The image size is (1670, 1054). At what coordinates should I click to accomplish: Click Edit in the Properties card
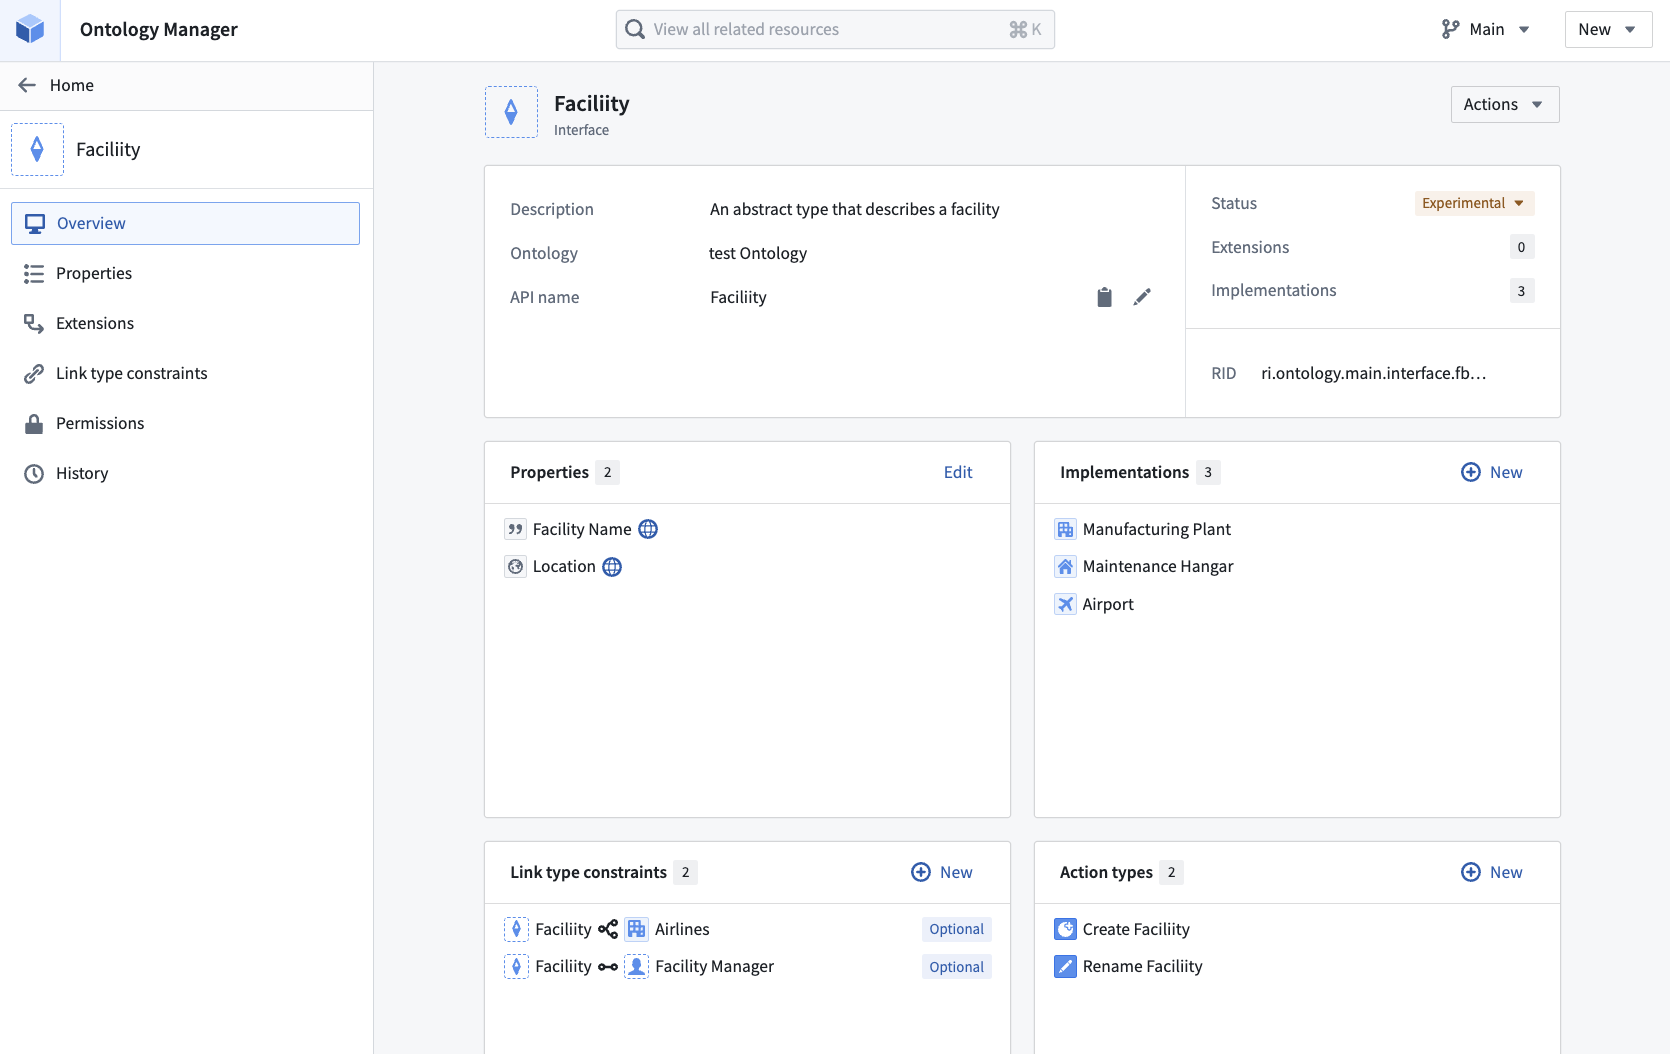(958, 472)
